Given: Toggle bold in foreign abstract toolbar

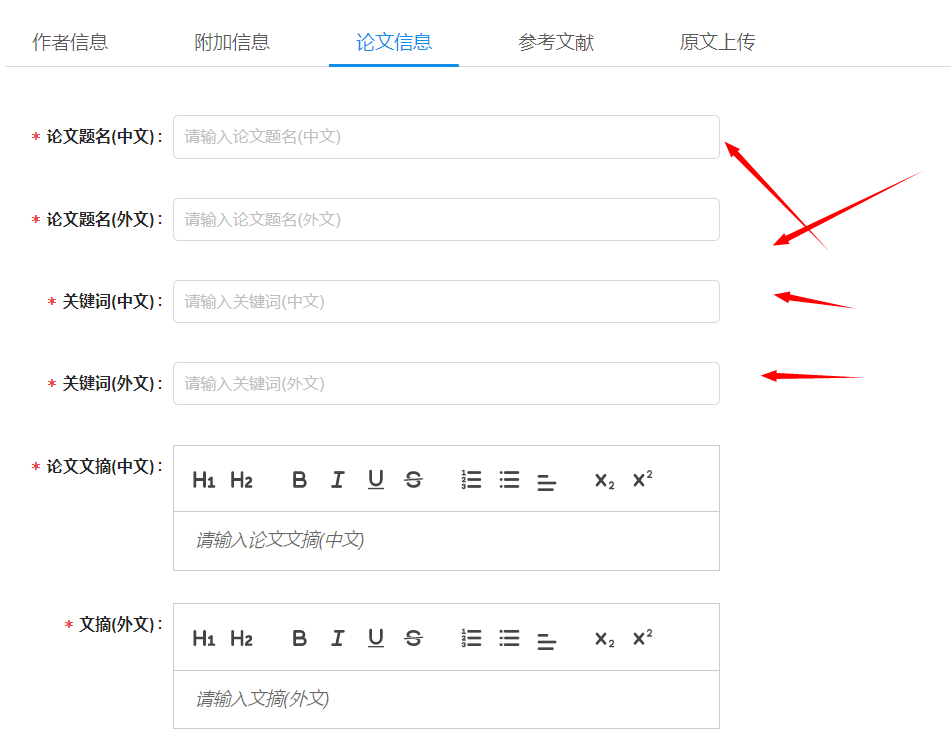Looking at the screenshot, I should (x=299, y=637).
